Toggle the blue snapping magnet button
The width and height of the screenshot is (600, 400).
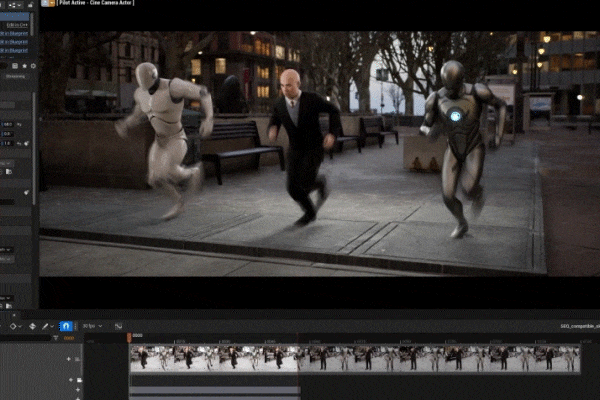(x=65, y=326)
